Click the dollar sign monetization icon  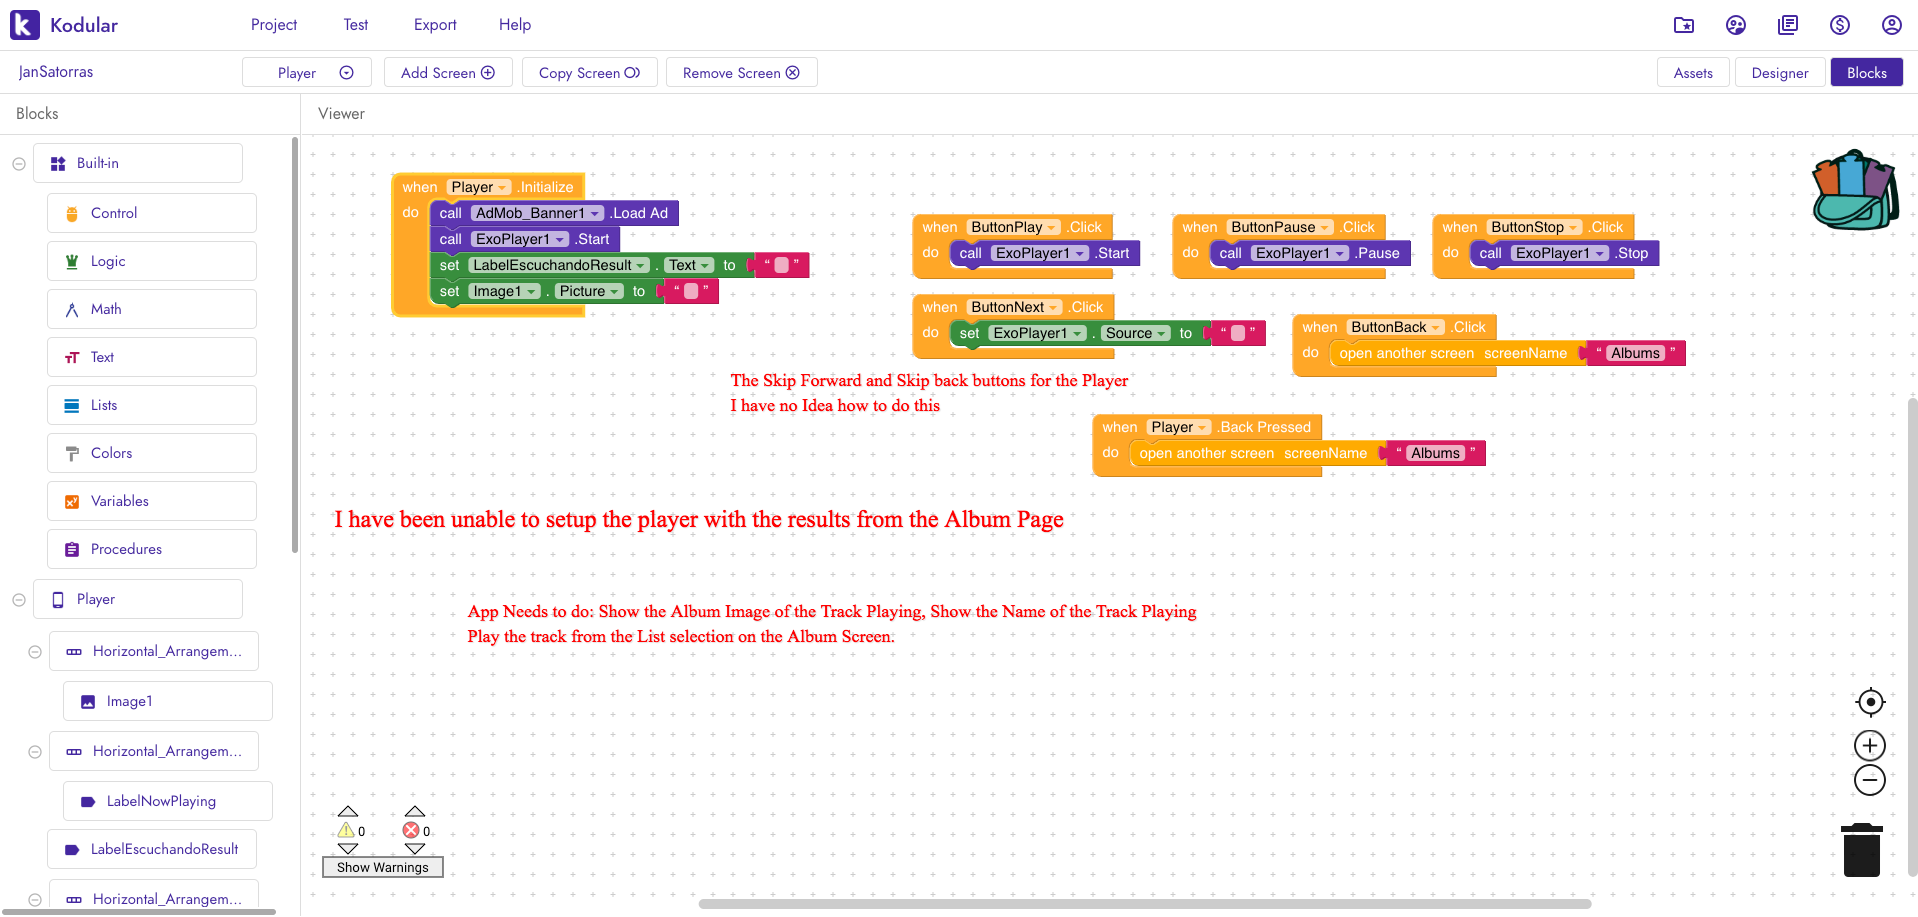click(1839, 25)
